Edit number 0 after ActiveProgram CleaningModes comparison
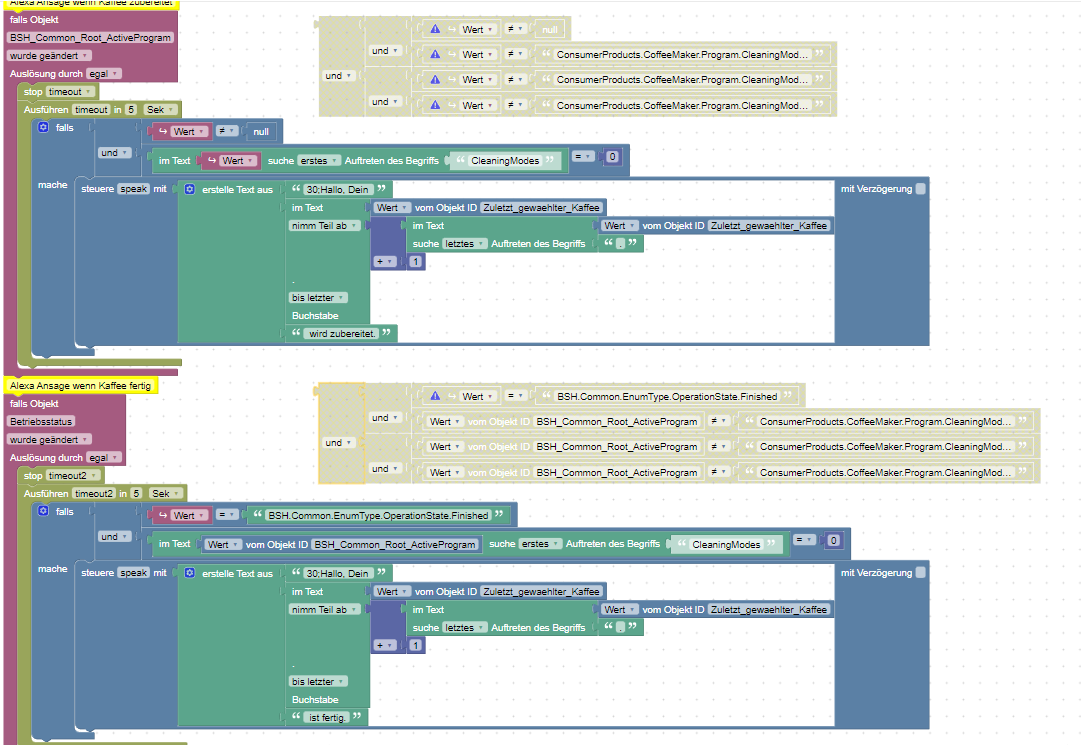1081x745 pixels. pos(833,540)
